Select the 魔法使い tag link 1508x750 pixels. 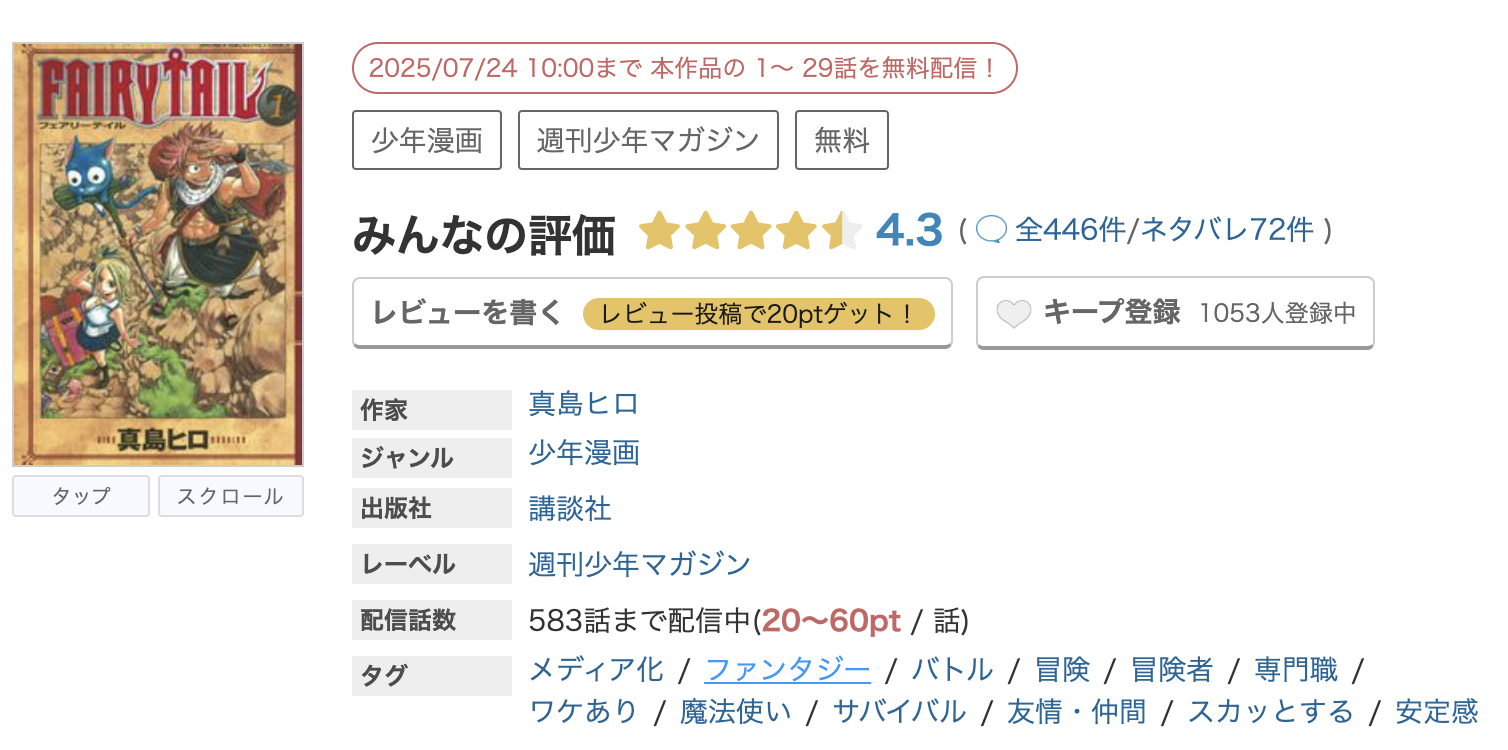click(735, 711)
